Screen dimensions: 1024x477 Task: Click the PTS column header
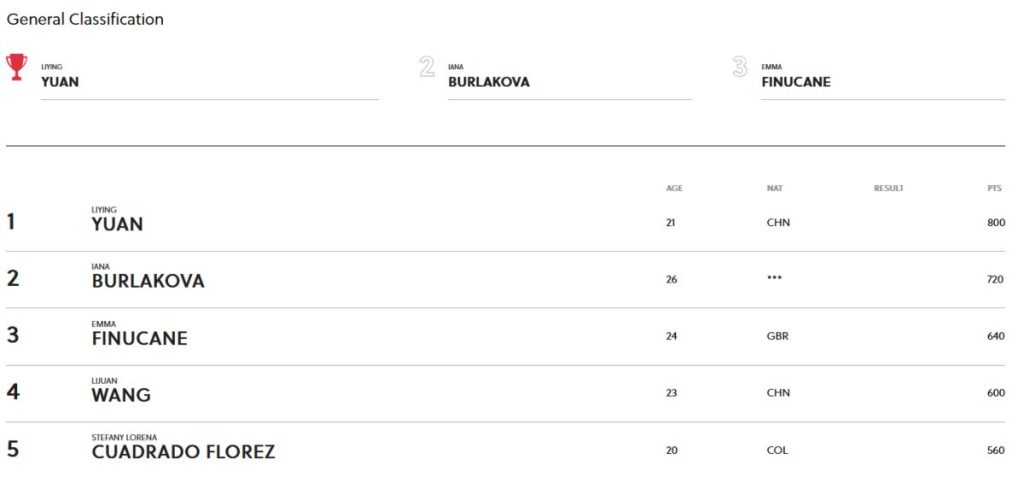994,188
